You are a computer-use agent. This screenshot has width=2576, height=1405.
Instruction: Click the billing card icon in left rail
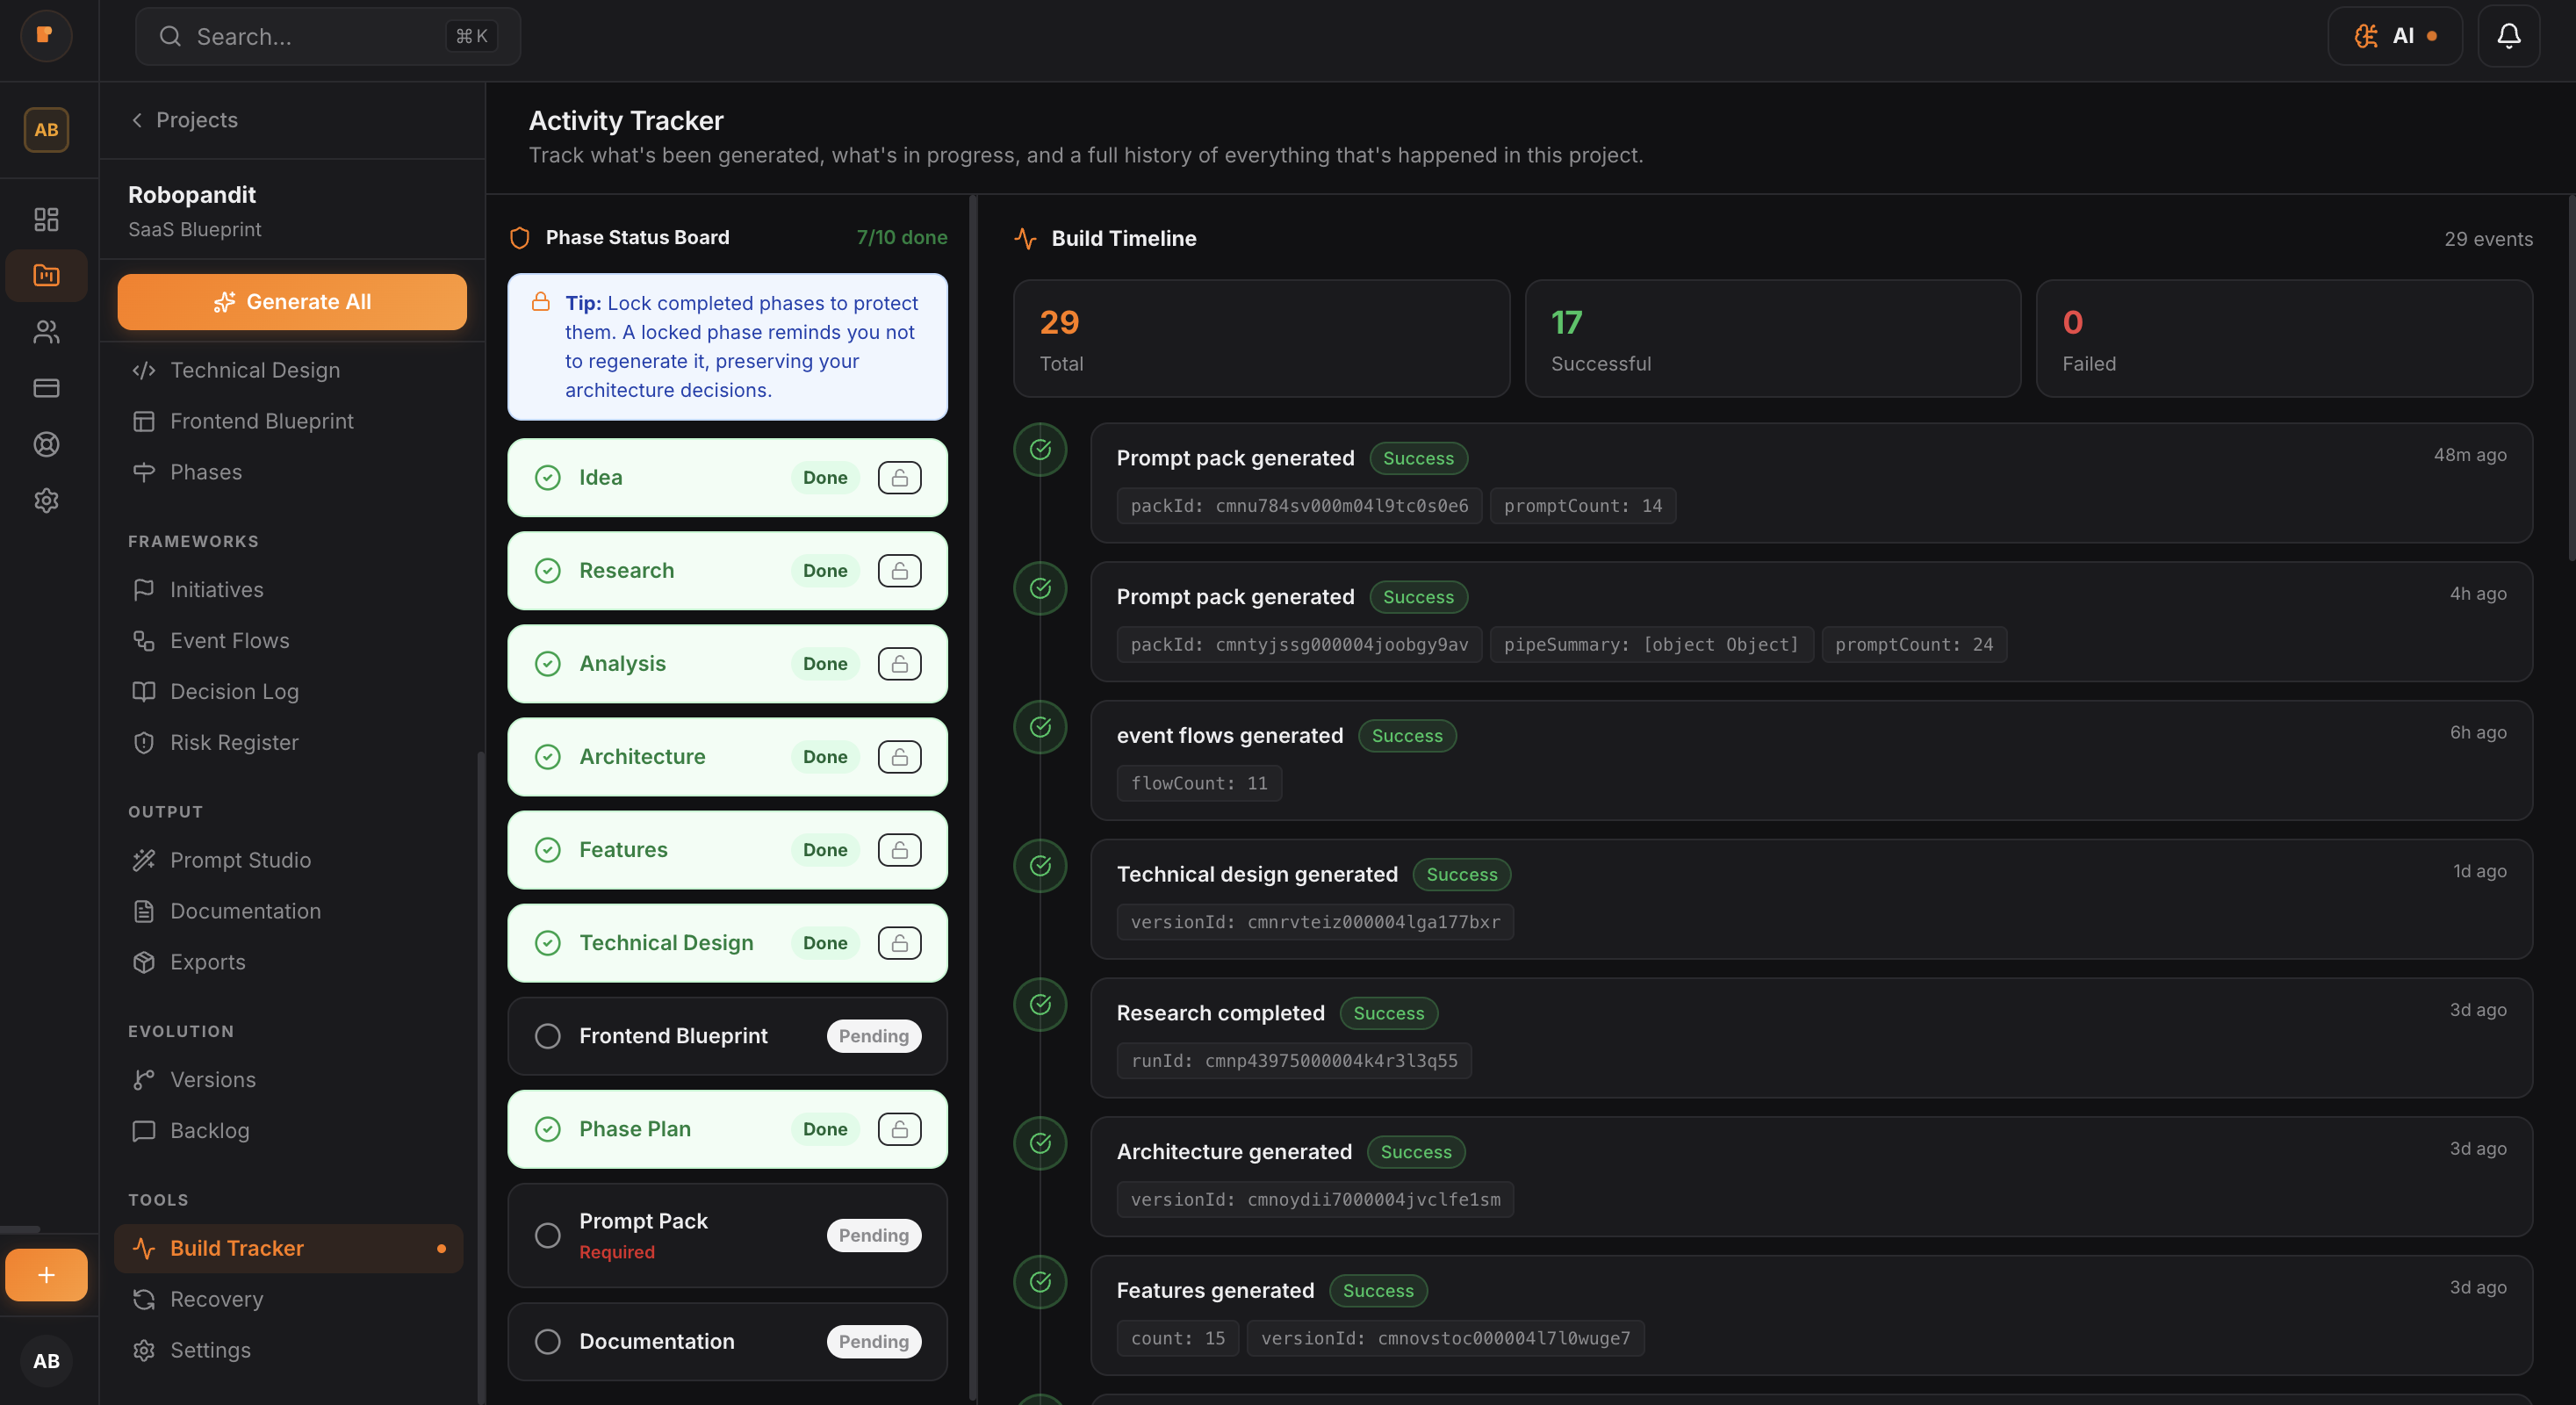pos(46,388)
